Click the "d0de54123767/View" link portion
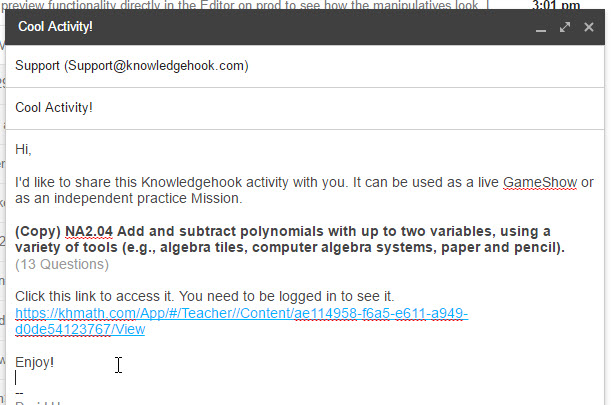The width and height of the screenshot is (611, 405). 80,329
